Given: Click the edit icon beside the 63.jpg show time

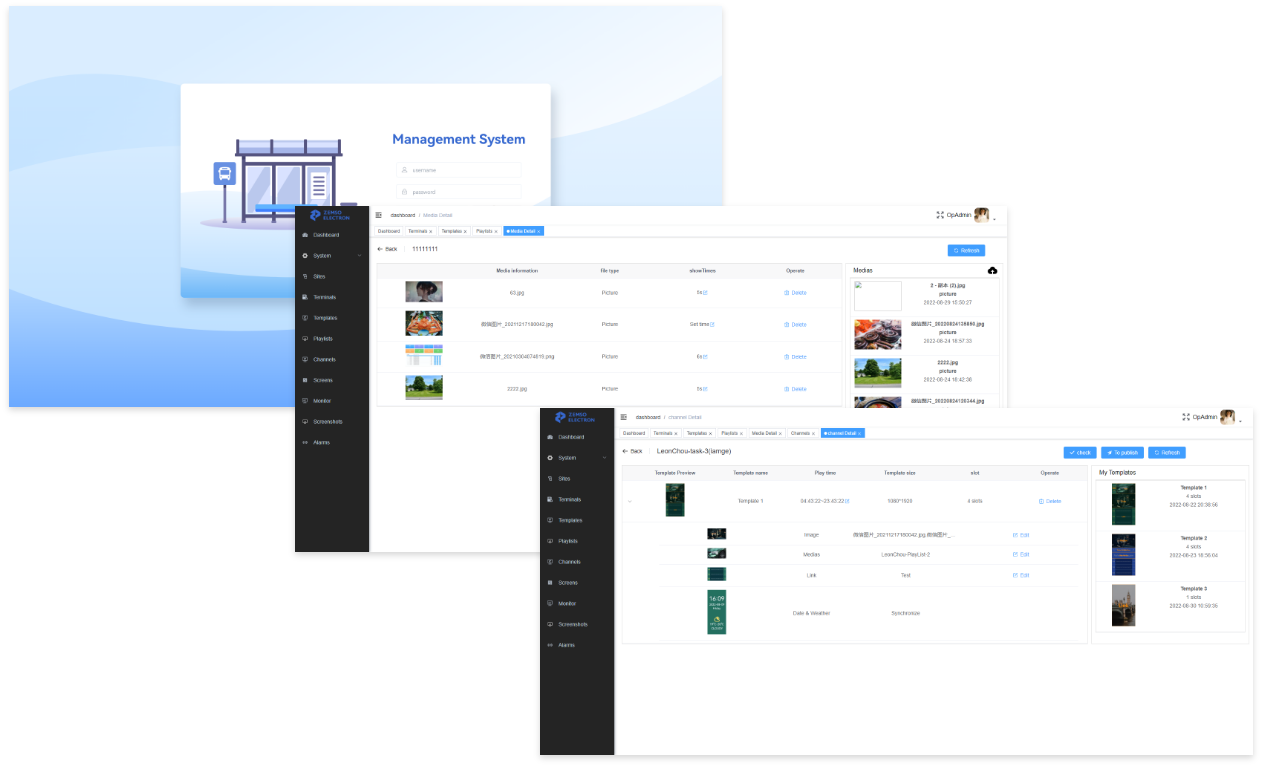Looking at the screenshot, I should pyautogui.click(x=705, y=293).
